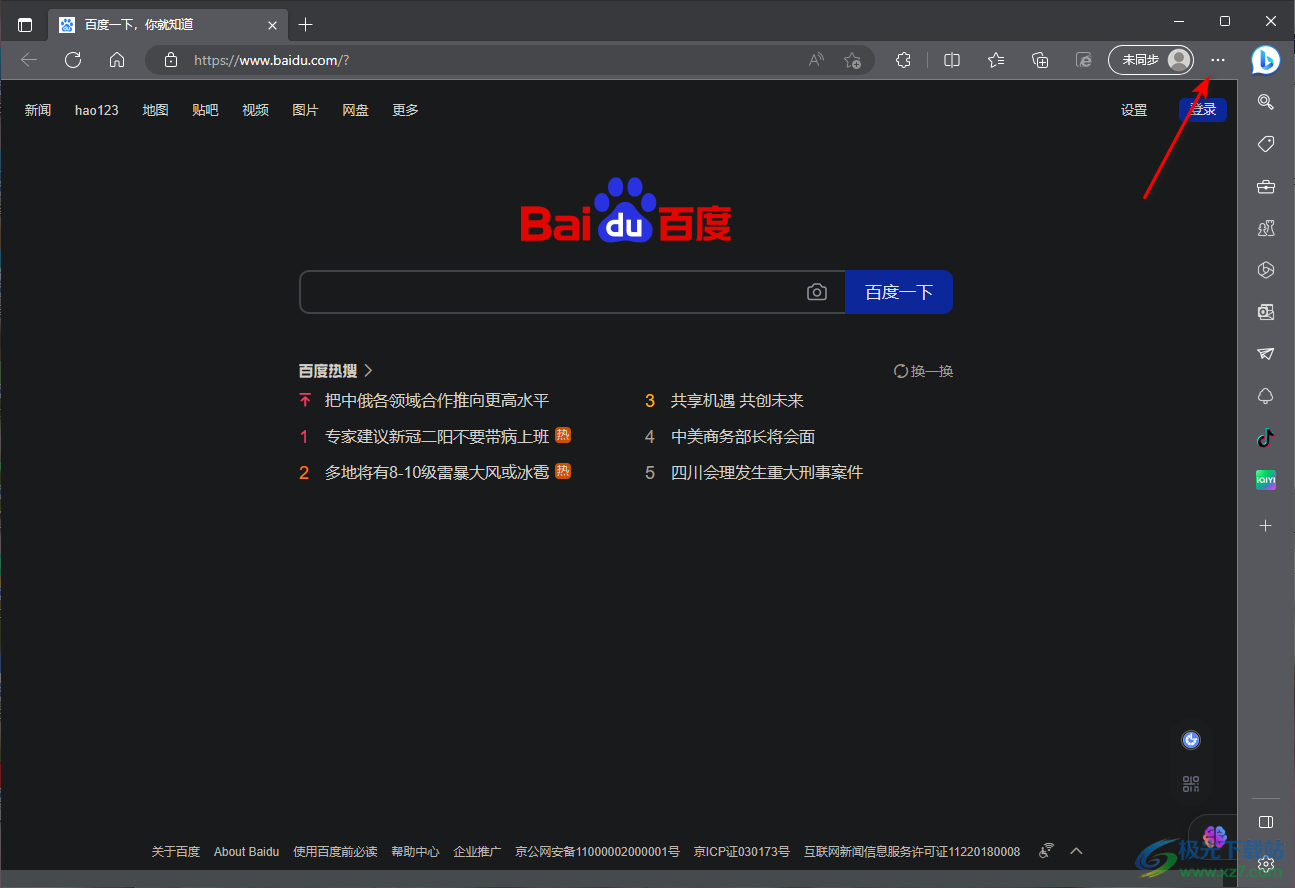
Task: Switch to Internet Explorer mode icon
Action: pyautogui.click(x=1084, y=60)
